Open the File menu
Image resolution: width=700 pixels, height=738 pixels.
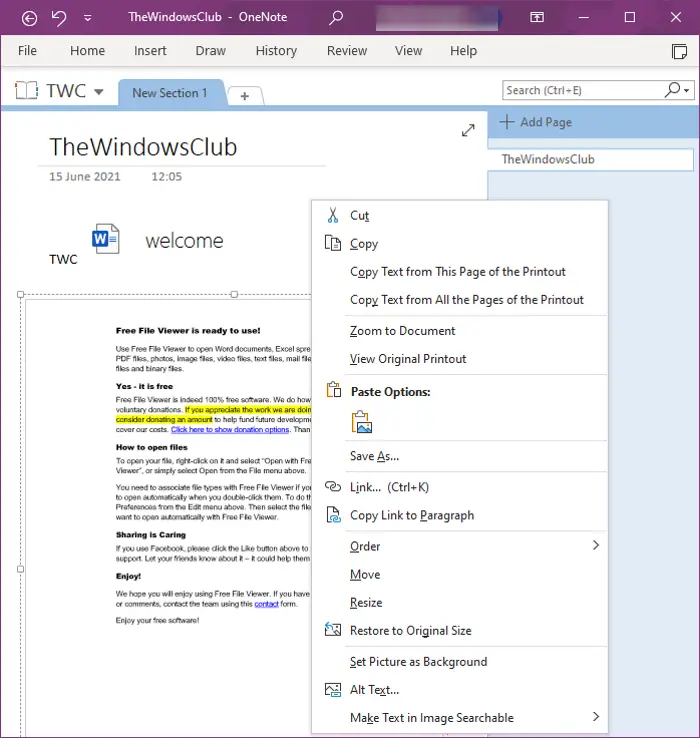pos(27,50)
